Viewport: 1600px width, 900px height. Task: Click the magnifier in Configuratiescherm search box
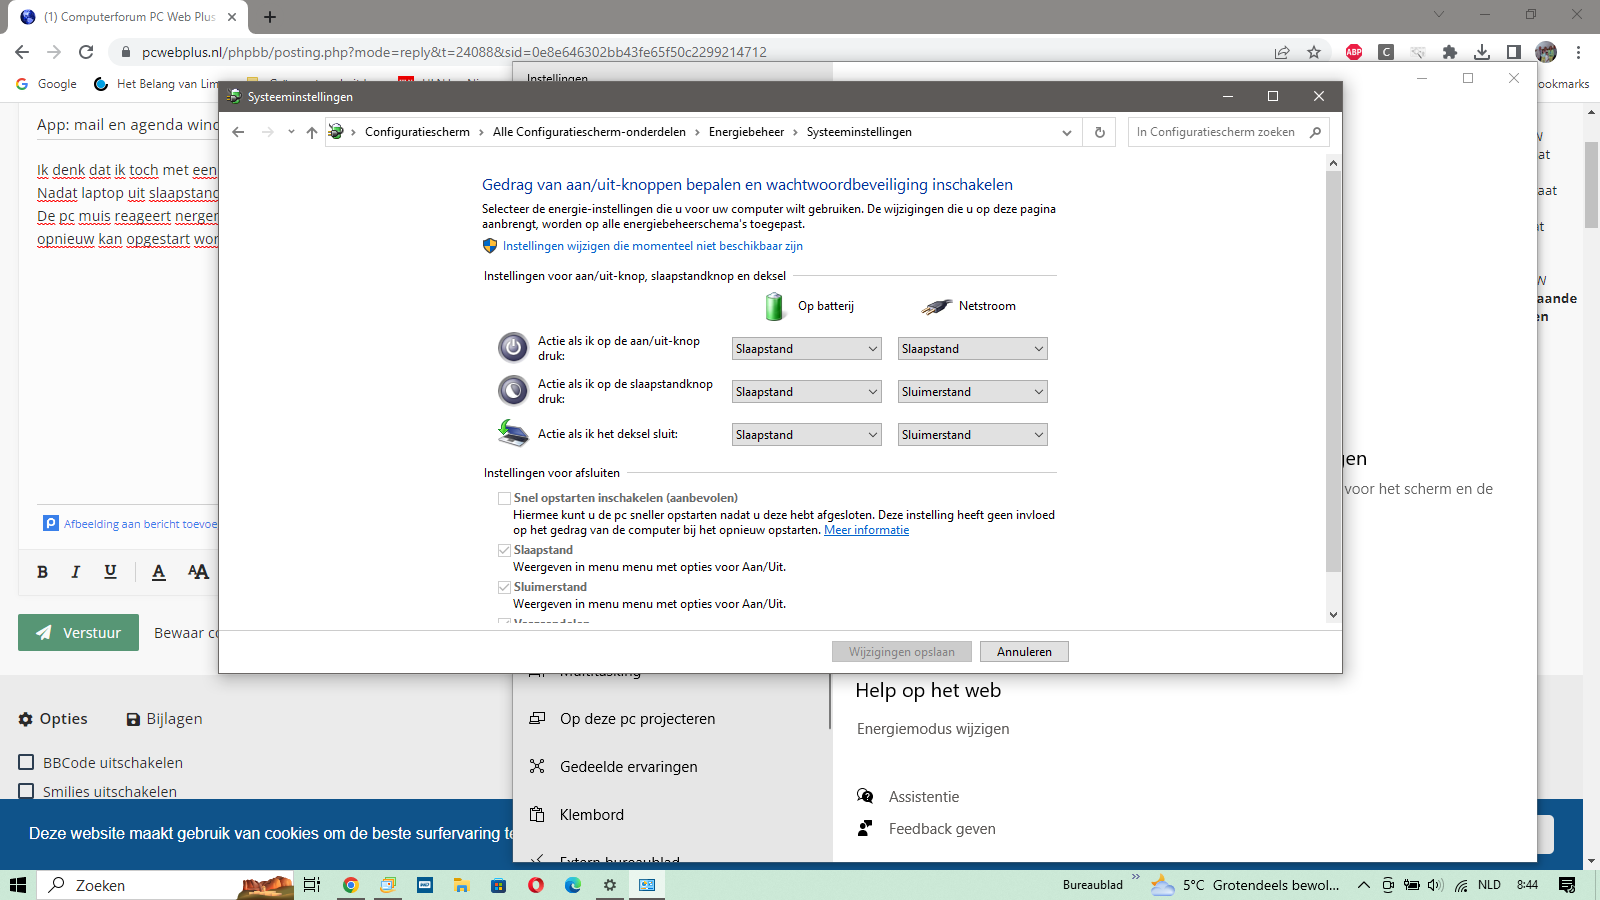1315,132
